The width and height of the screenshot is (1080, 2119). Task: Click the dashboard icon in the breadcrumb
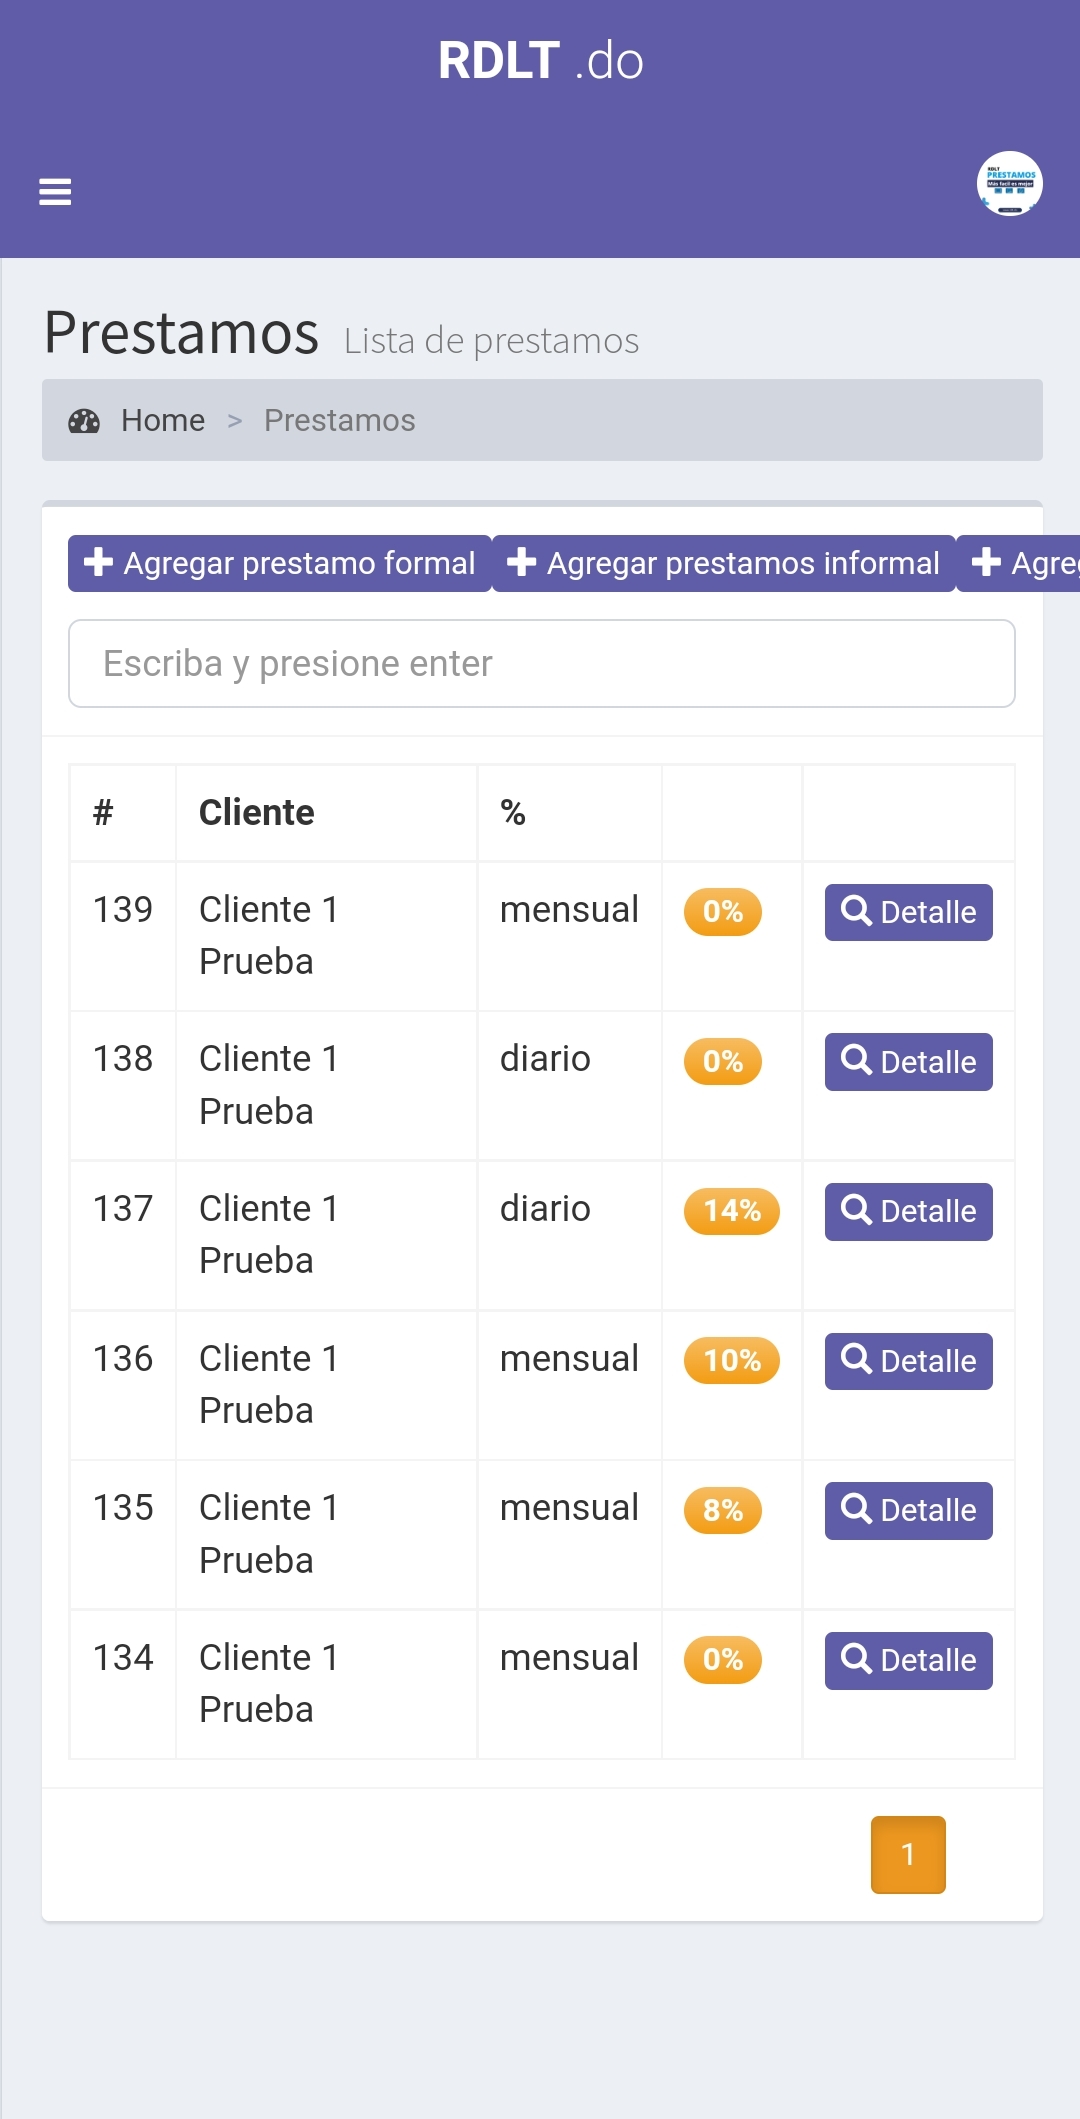tap(84, 421)
